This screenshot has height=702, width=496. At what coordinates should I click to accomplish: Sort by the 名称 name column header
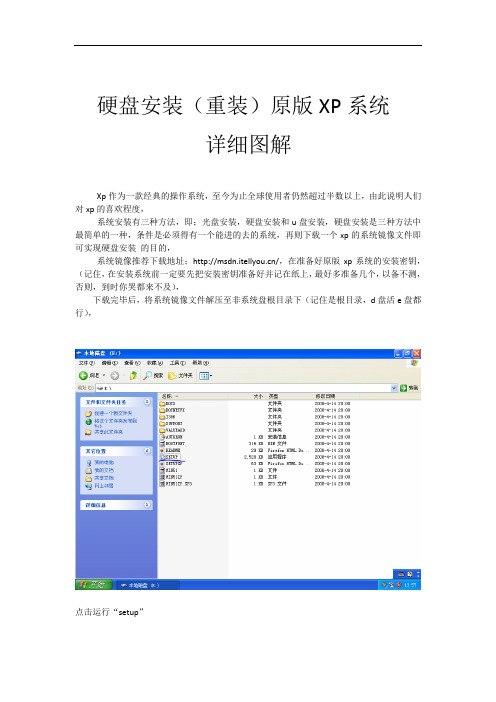point(193,396)
